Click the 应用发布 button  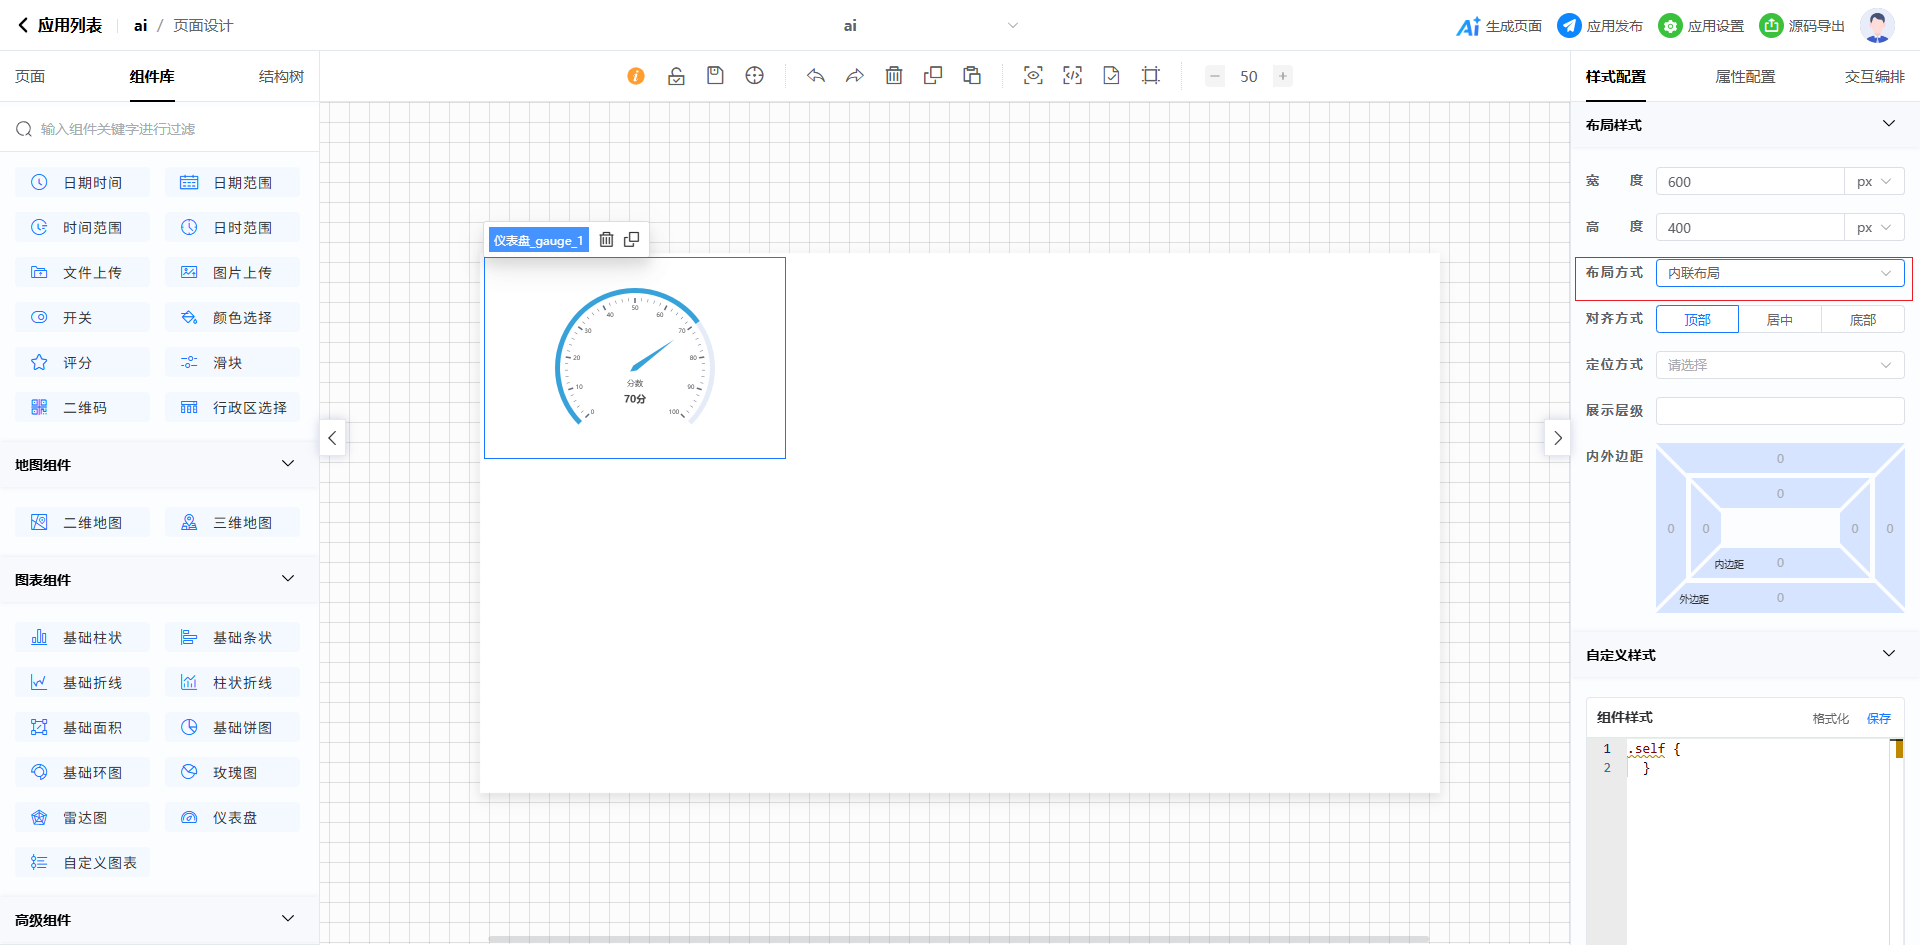(x=1600, y=26)
